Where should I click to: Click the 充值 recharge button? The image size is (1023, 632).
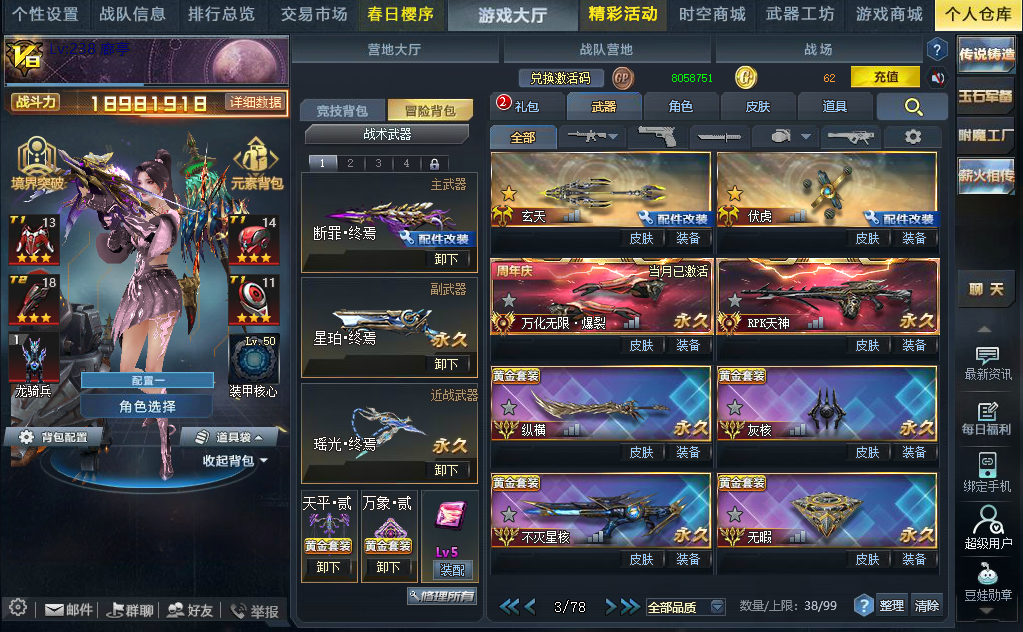pos(885,77)
